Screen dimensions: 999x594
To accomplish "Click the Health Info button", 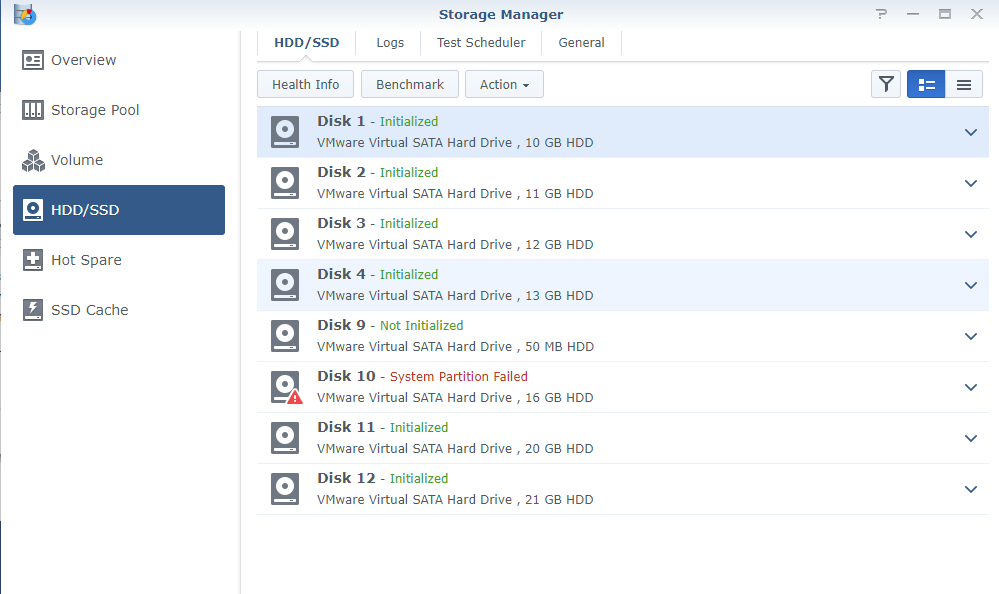I will point(305,85).
